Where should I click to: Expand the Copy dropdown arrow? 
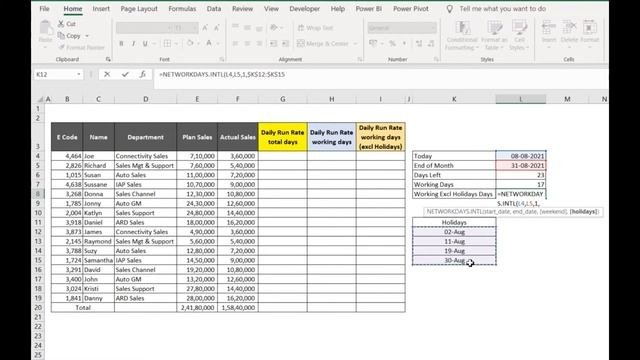(87, 36)
